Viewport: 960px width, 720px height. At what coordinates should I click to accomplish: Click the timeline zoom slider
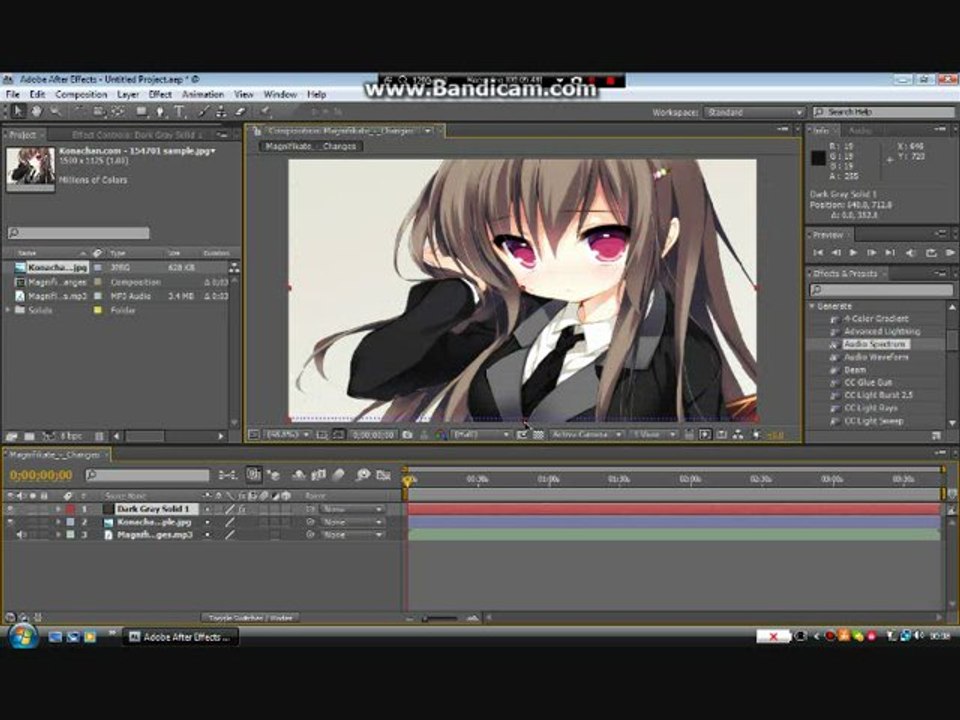click(441, 618)
